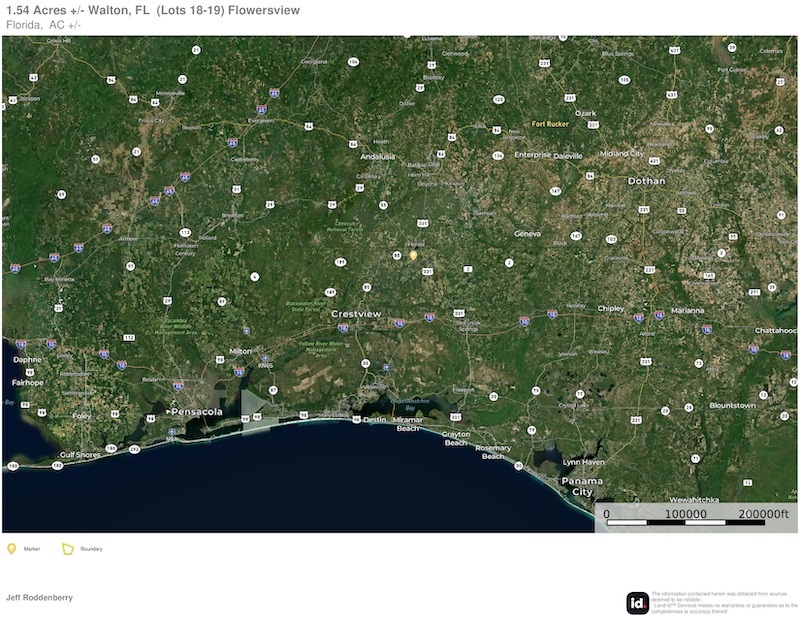The height and width of the screenshot is (618, 800).
Task: Click the Milton town label
Action: (x=241, y=351)
